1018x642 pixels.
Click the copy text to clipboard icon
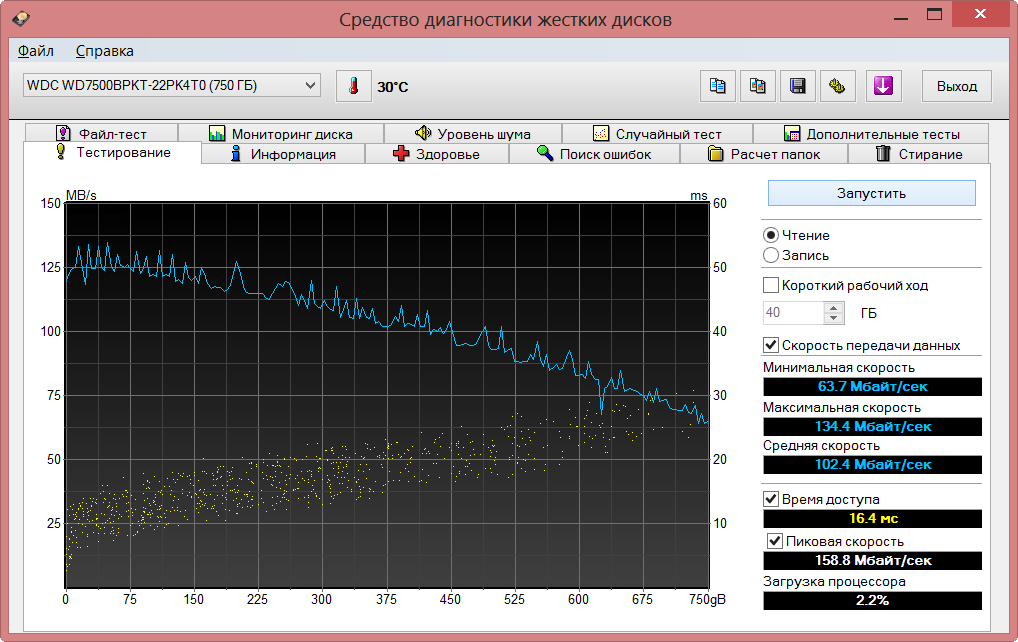[x=717, y=86]
